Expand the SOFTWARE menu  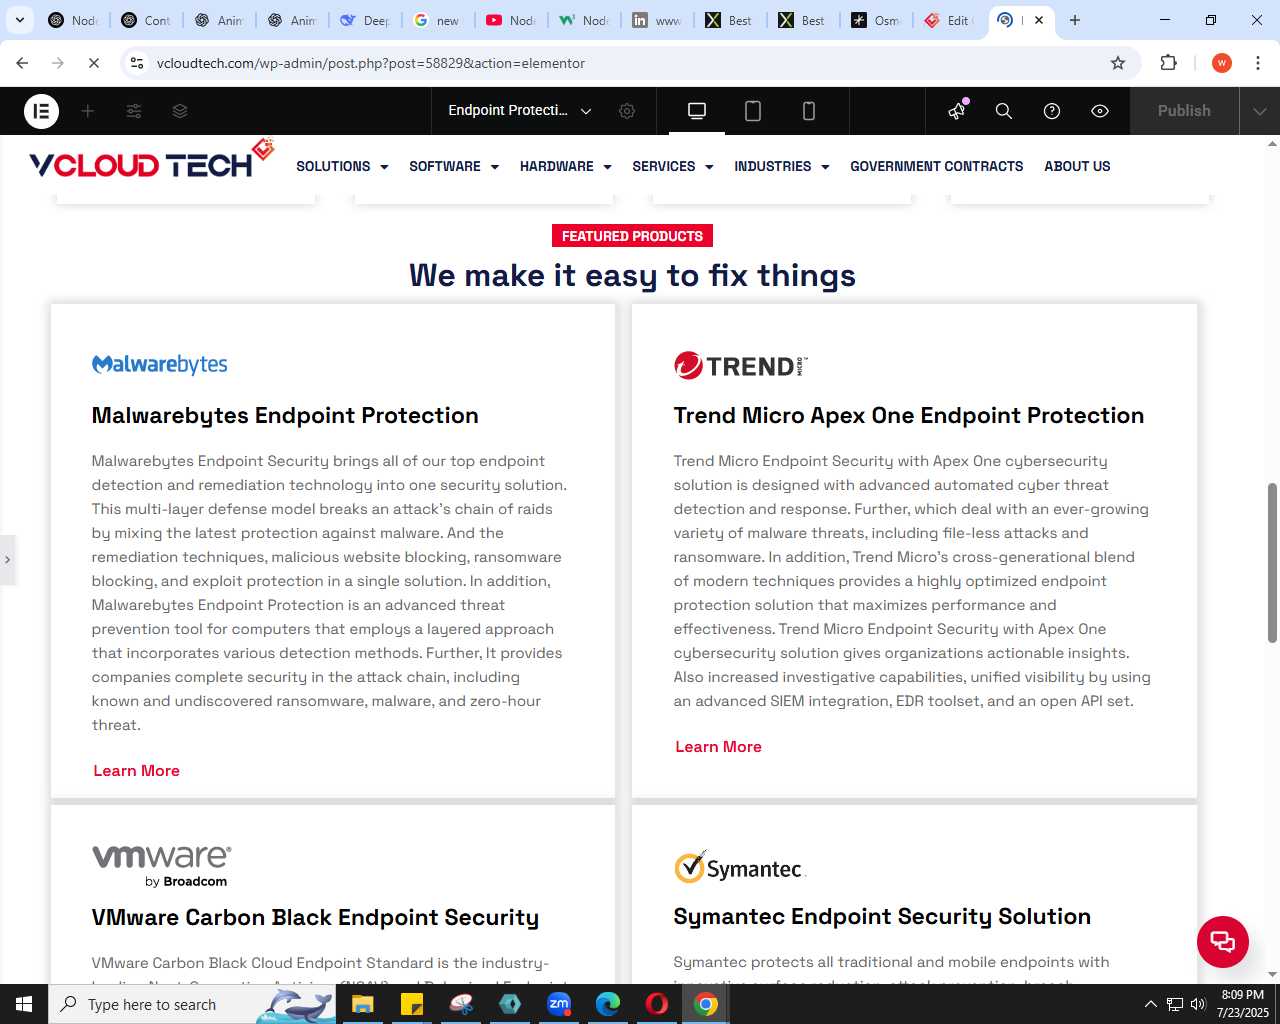click(x=454, y=166)
